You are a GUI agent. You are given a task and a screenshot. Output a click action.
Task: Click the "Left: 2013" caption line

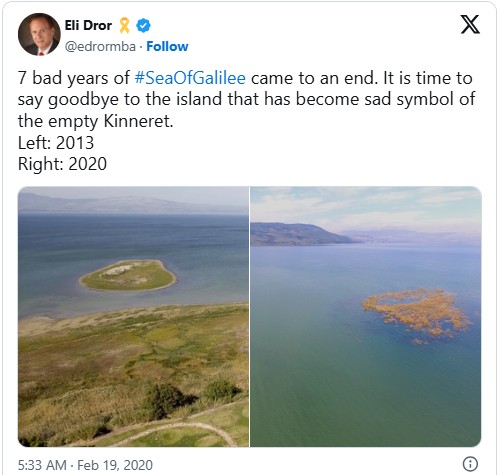click(x=56, y=143)
